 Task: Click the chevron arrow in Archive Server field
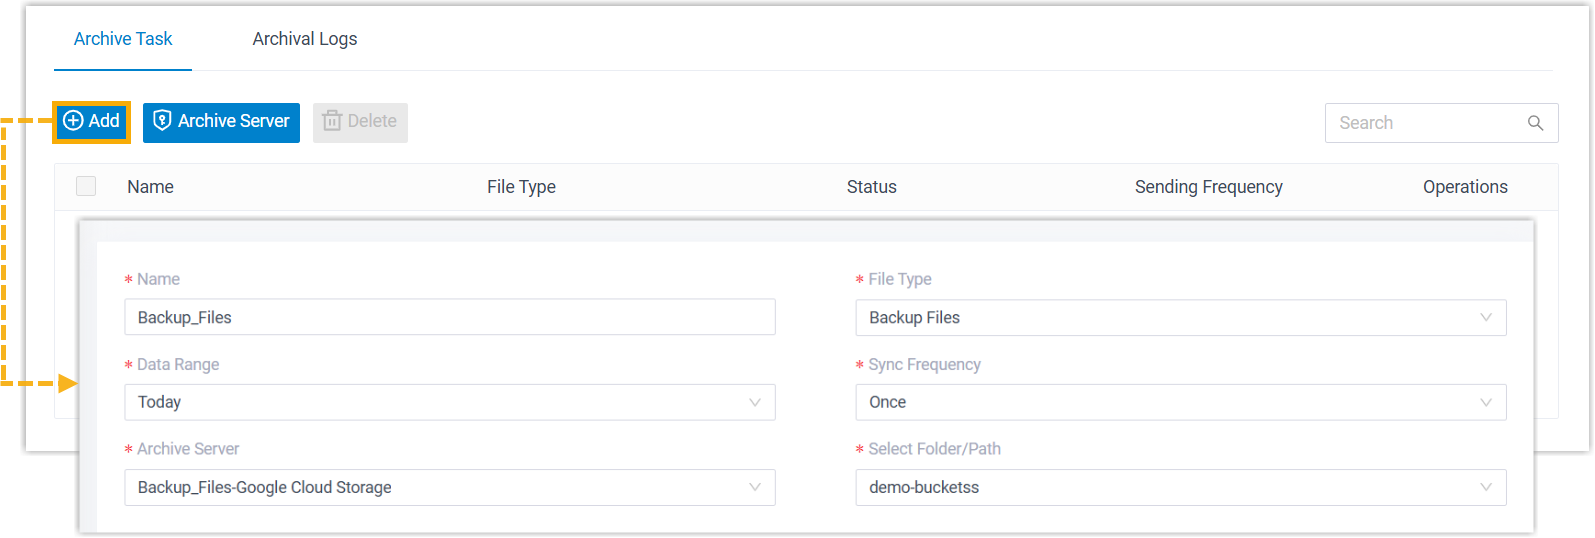point(754,487)
